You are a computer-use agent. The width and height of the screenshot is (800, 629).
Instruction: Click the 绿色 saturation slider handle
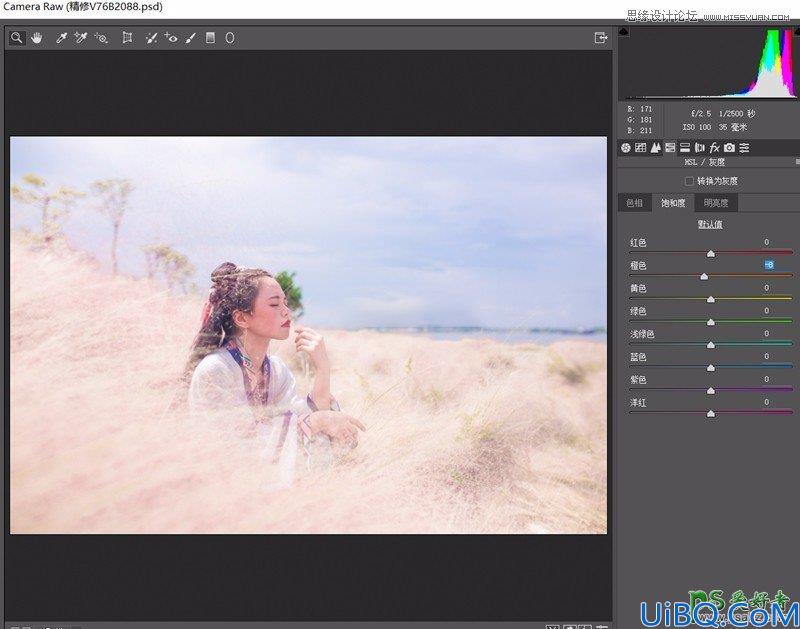coord(711,322)
